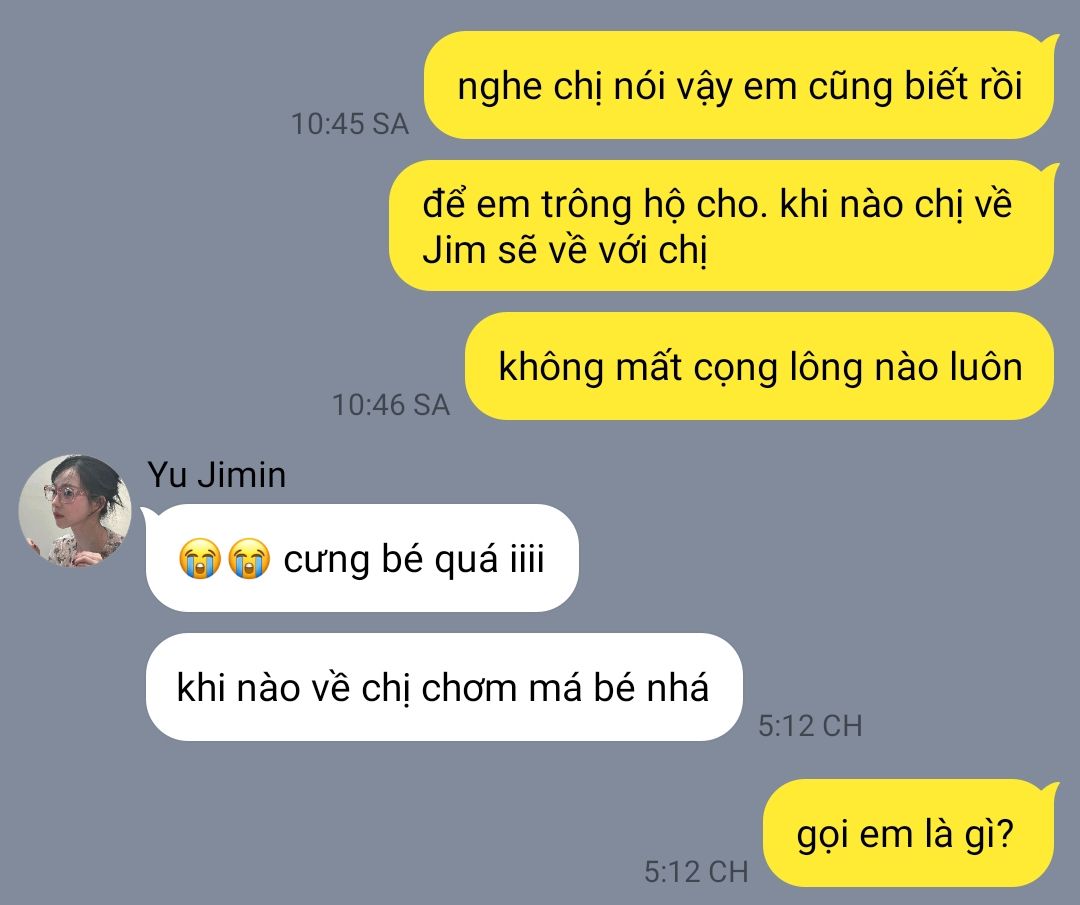The image size is (1080, 905).
Task: Tap the sender name Yu Jimin
Action: (217, 475)
